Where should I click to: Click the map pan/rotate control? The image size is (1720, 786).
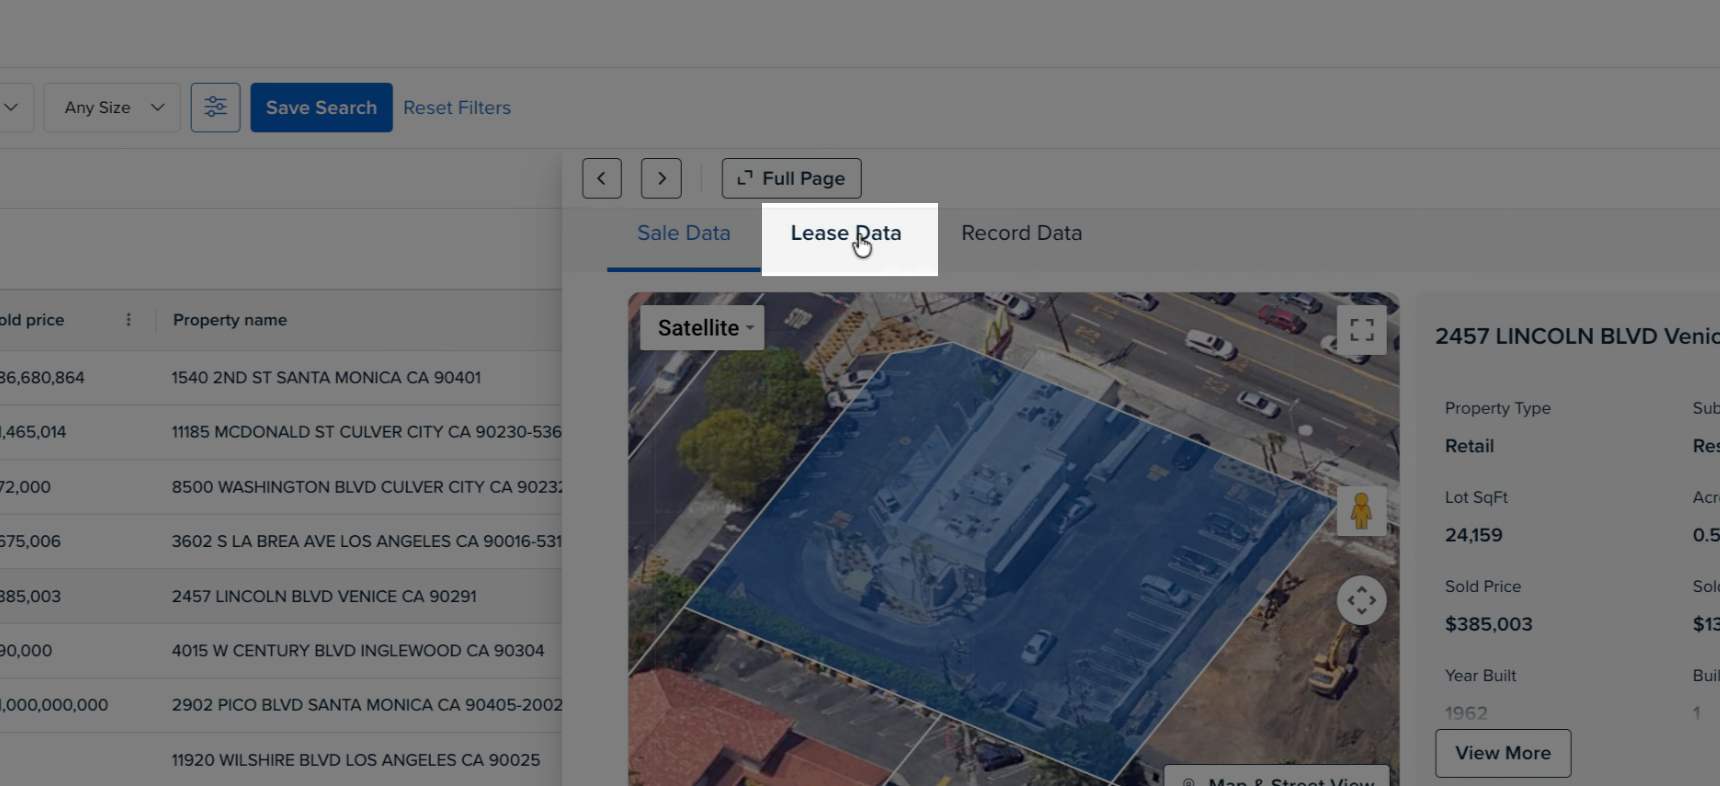point(1361,600)
